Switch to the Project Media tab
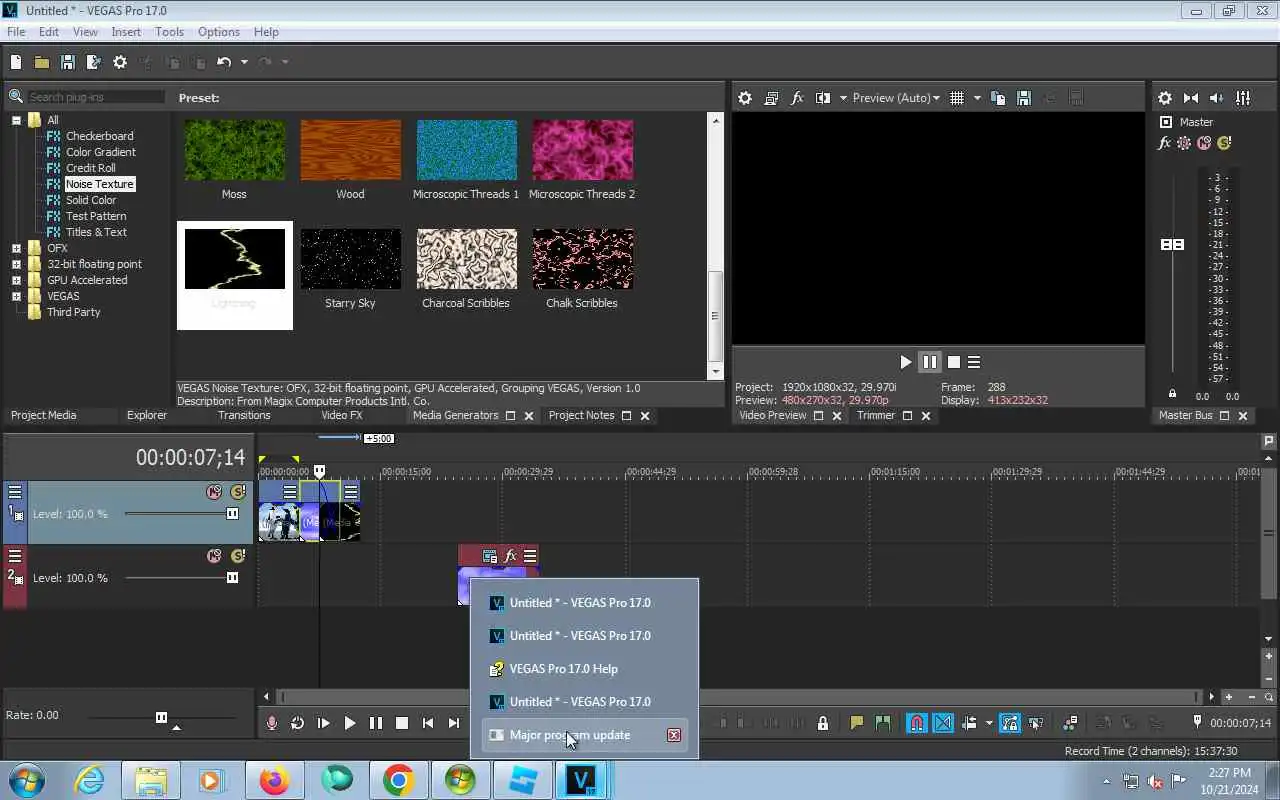 pyautogui.click(x=44, y=415)
